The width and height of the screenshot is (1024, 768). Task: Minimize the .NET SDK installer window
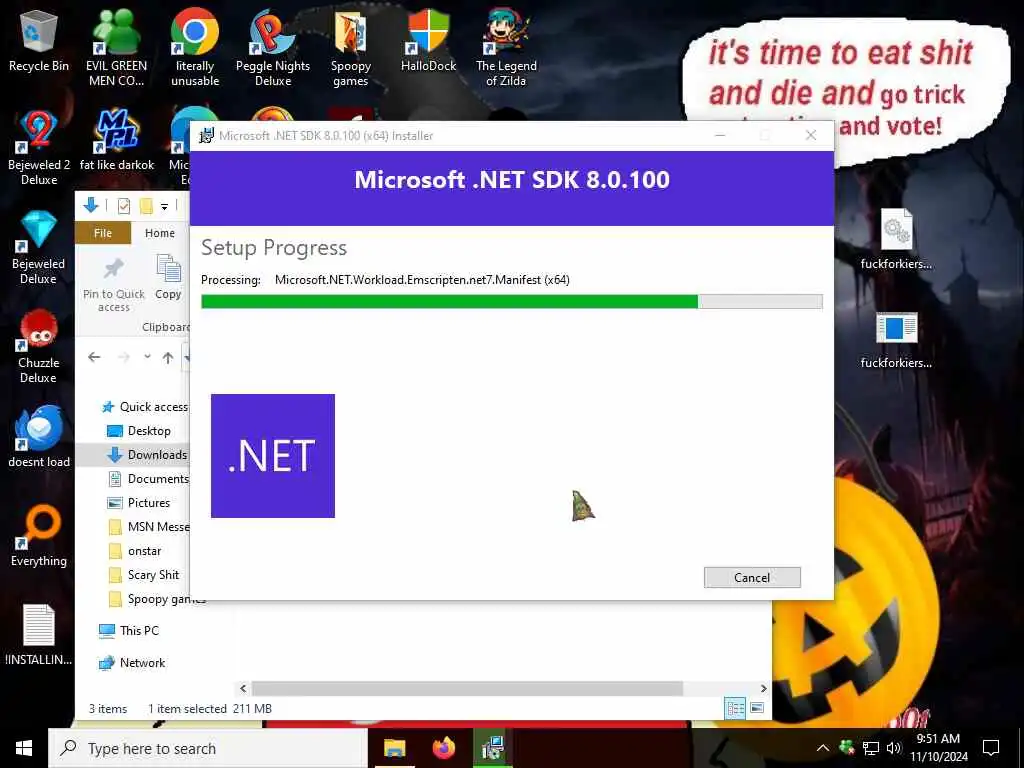point(720,135)
